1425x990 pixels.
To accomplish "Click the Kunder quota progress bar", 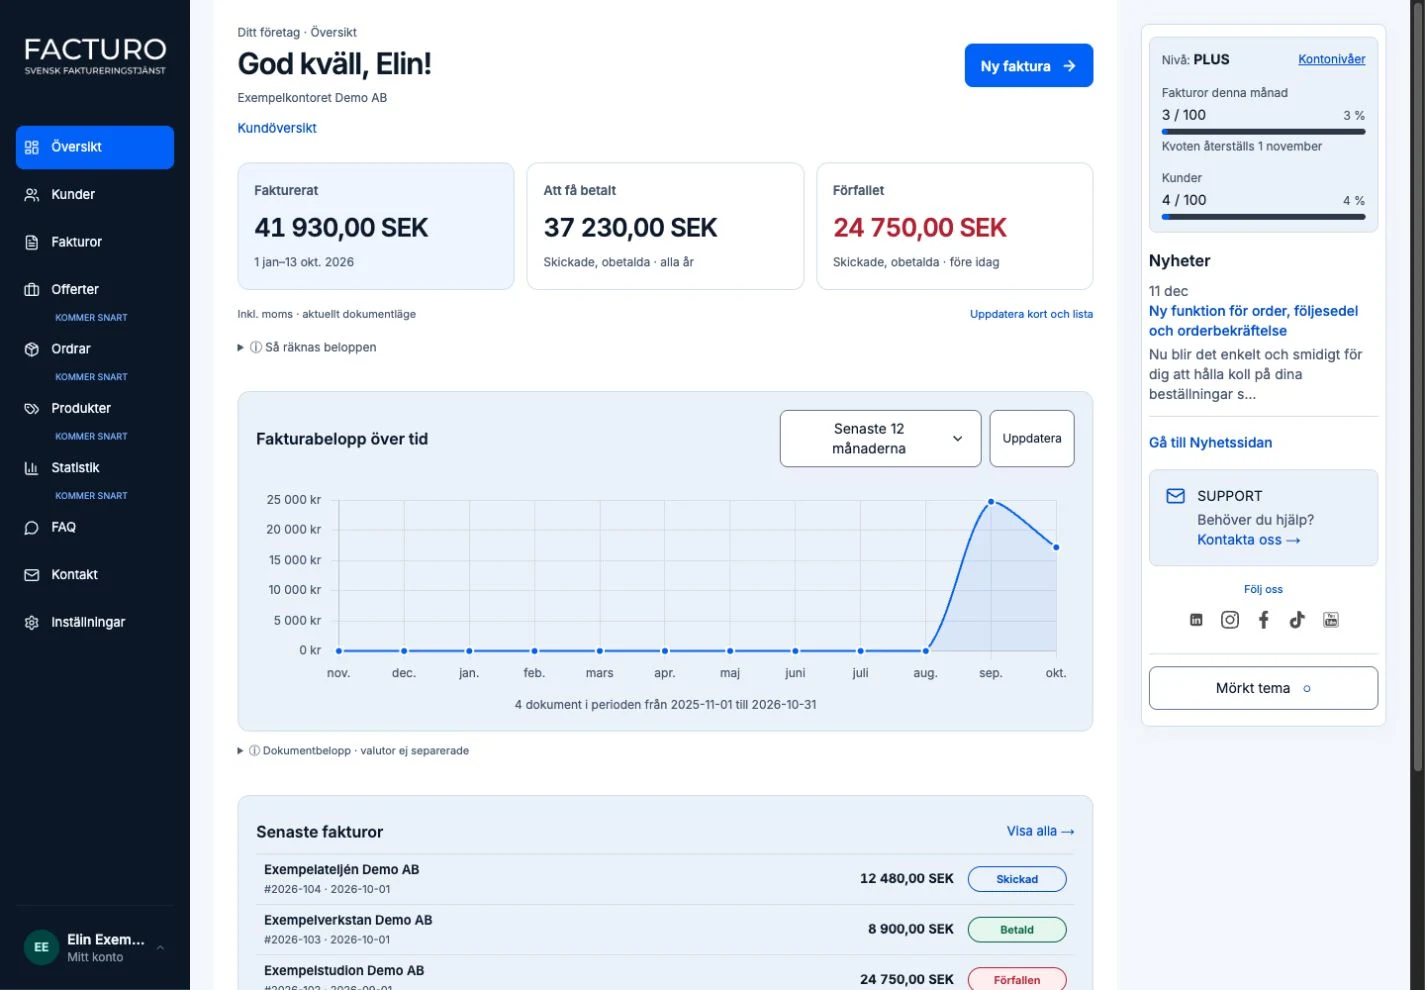I will tap(1264, 217).
